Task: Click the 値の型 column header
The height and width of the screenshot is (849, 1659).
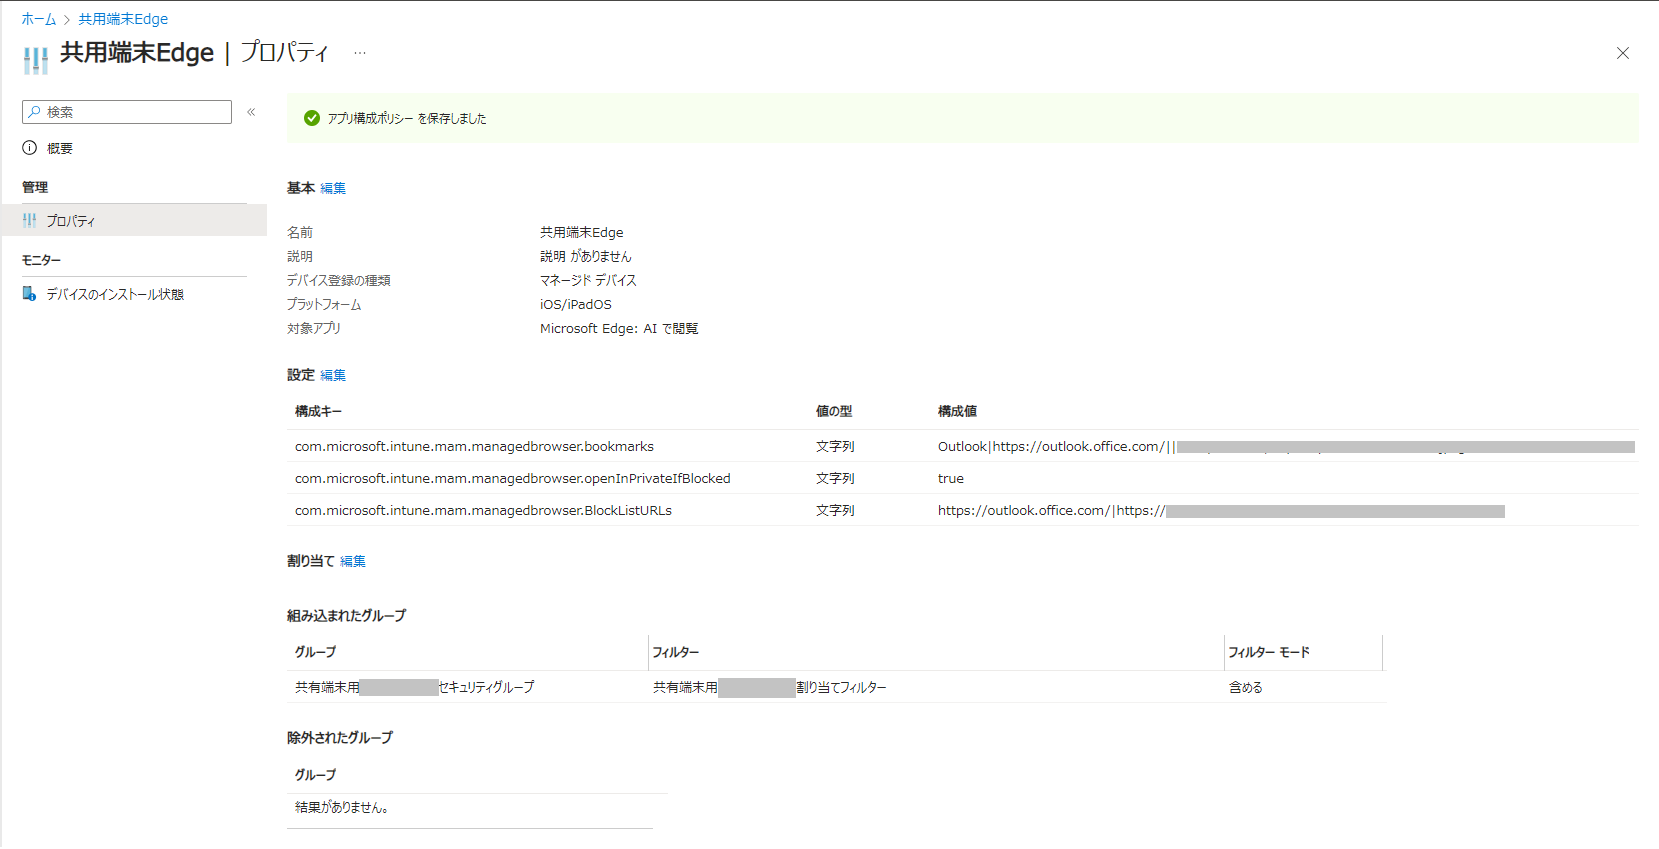Action: coord(834,411)
